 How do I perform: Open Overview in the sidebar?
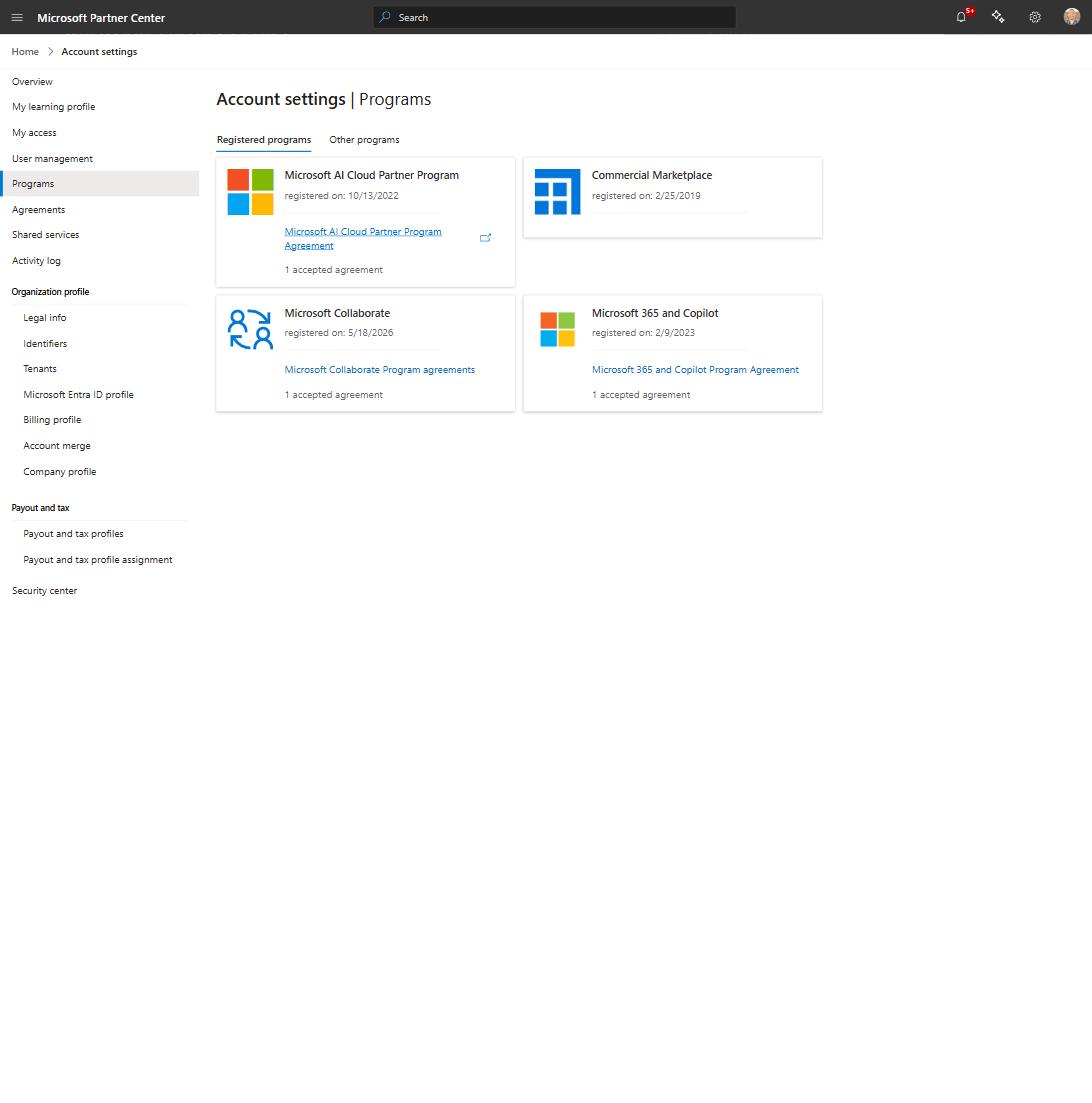[x=32, y=82]
